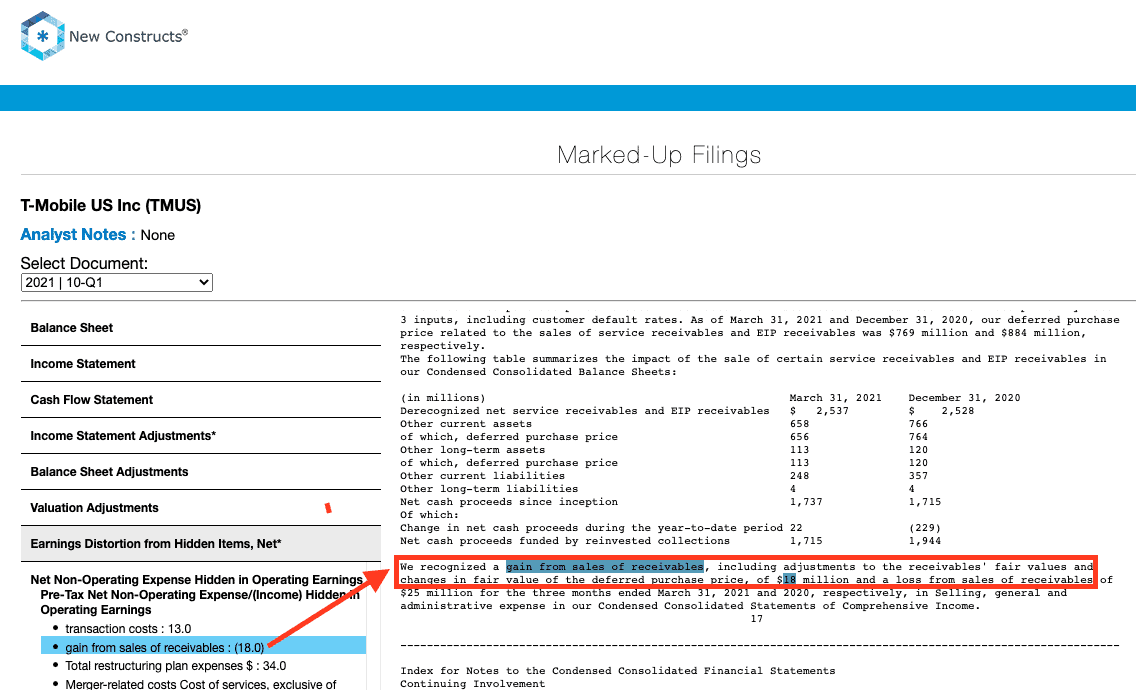Select 'Total restructuring plan expenses $ : 34.0'

175,666
